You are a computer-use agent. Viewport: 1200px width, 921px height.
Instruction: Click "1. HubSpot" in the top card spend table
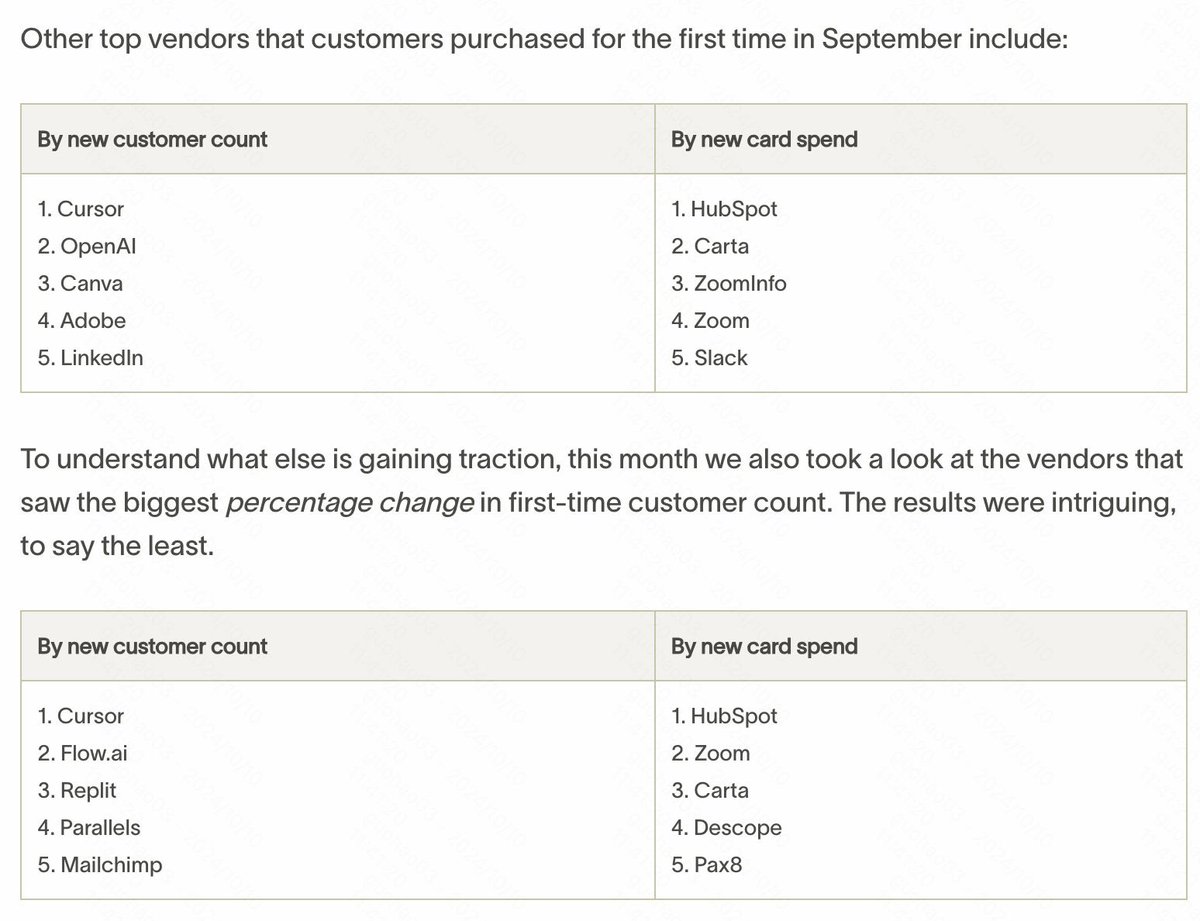tap(724, 210)
